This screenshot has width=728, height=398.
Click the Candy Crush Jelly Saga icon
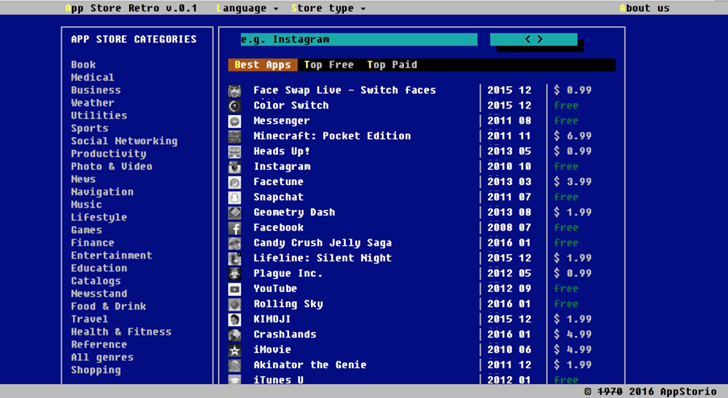click(x=234, y=243)
